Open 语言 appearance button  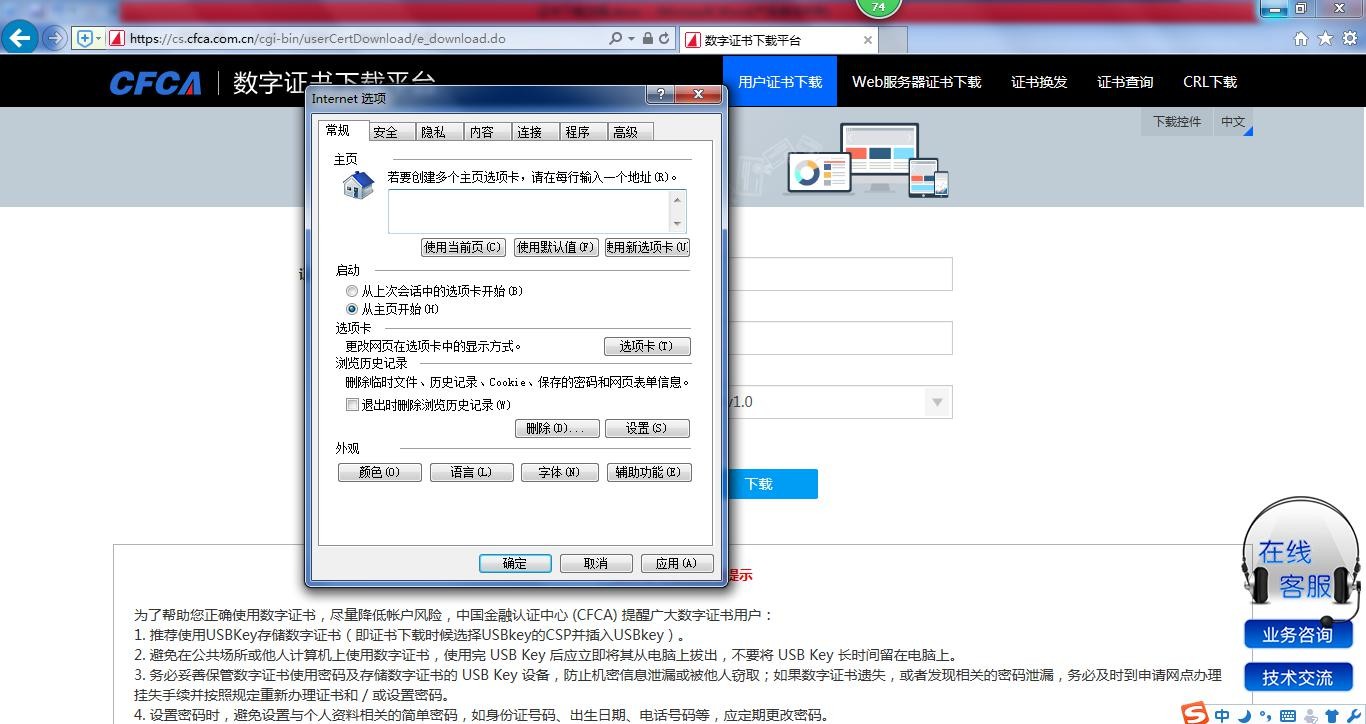472,472
